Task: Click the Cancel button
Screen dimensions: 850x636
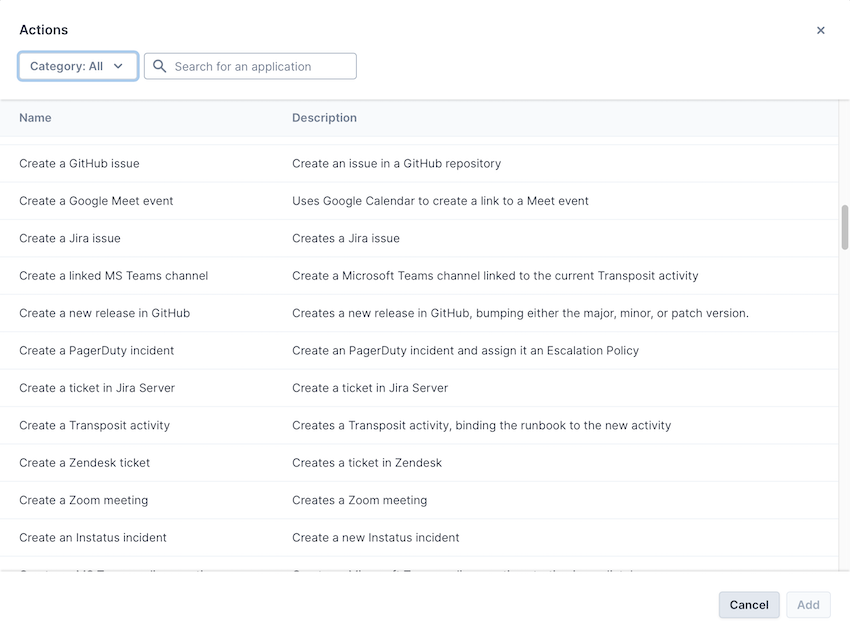Action: pos(749,605)
